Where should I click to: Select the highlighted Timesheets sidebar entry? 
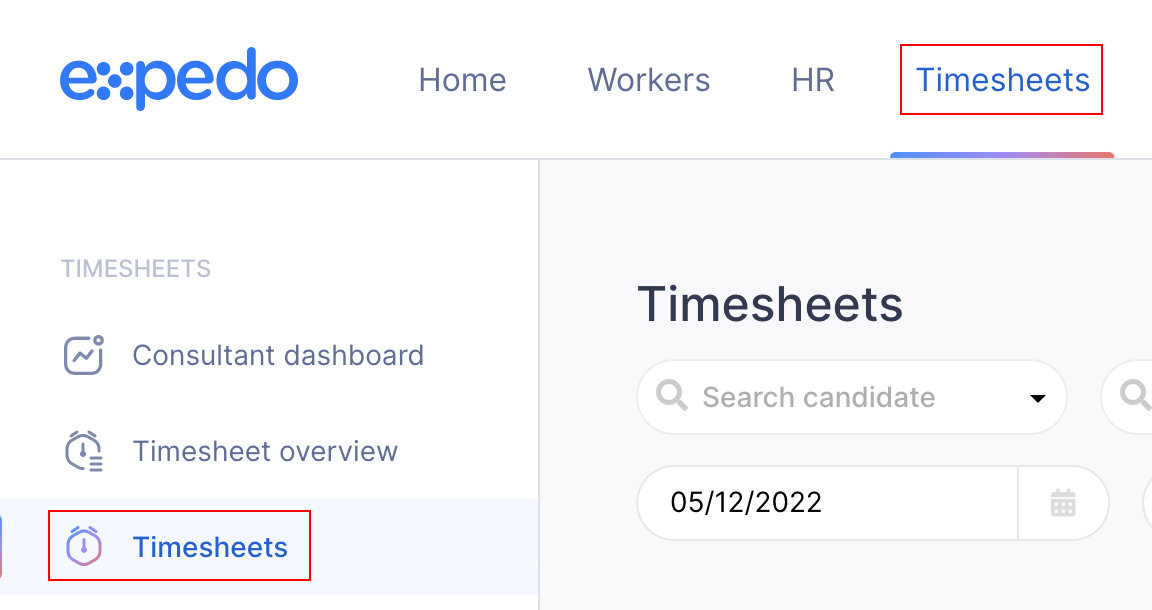[210, 546]
